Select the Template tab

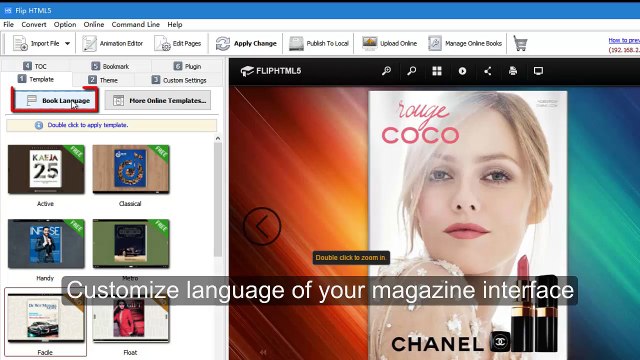click(36, 79)
